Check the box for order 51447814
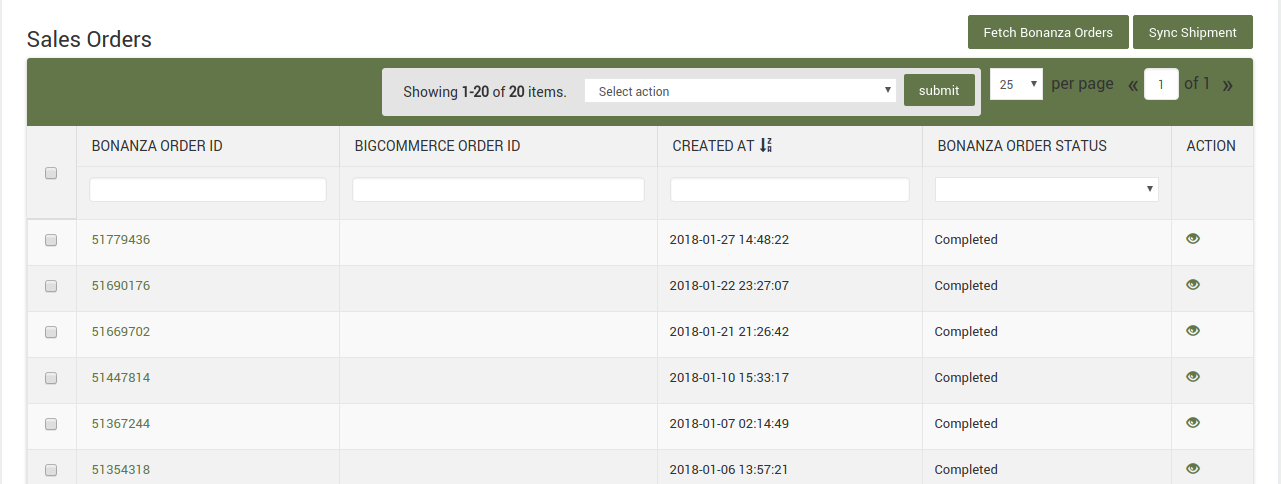Viewport: 1281px width, 484px height. point(51,378)
